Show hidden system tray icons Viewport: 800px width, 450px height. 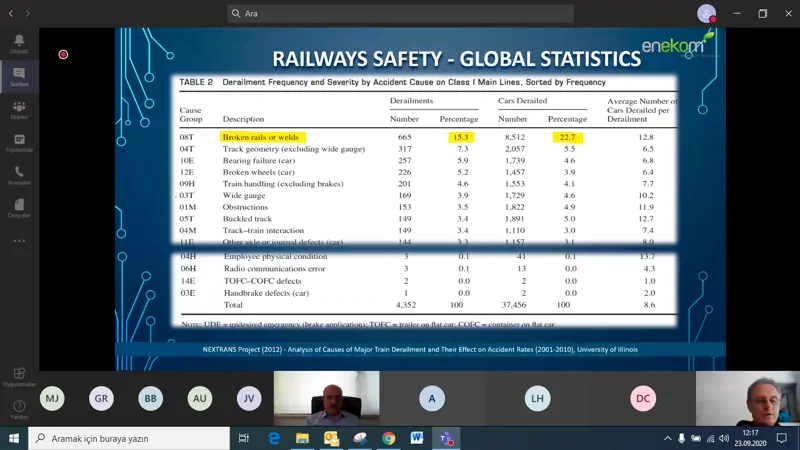point(667,438)
